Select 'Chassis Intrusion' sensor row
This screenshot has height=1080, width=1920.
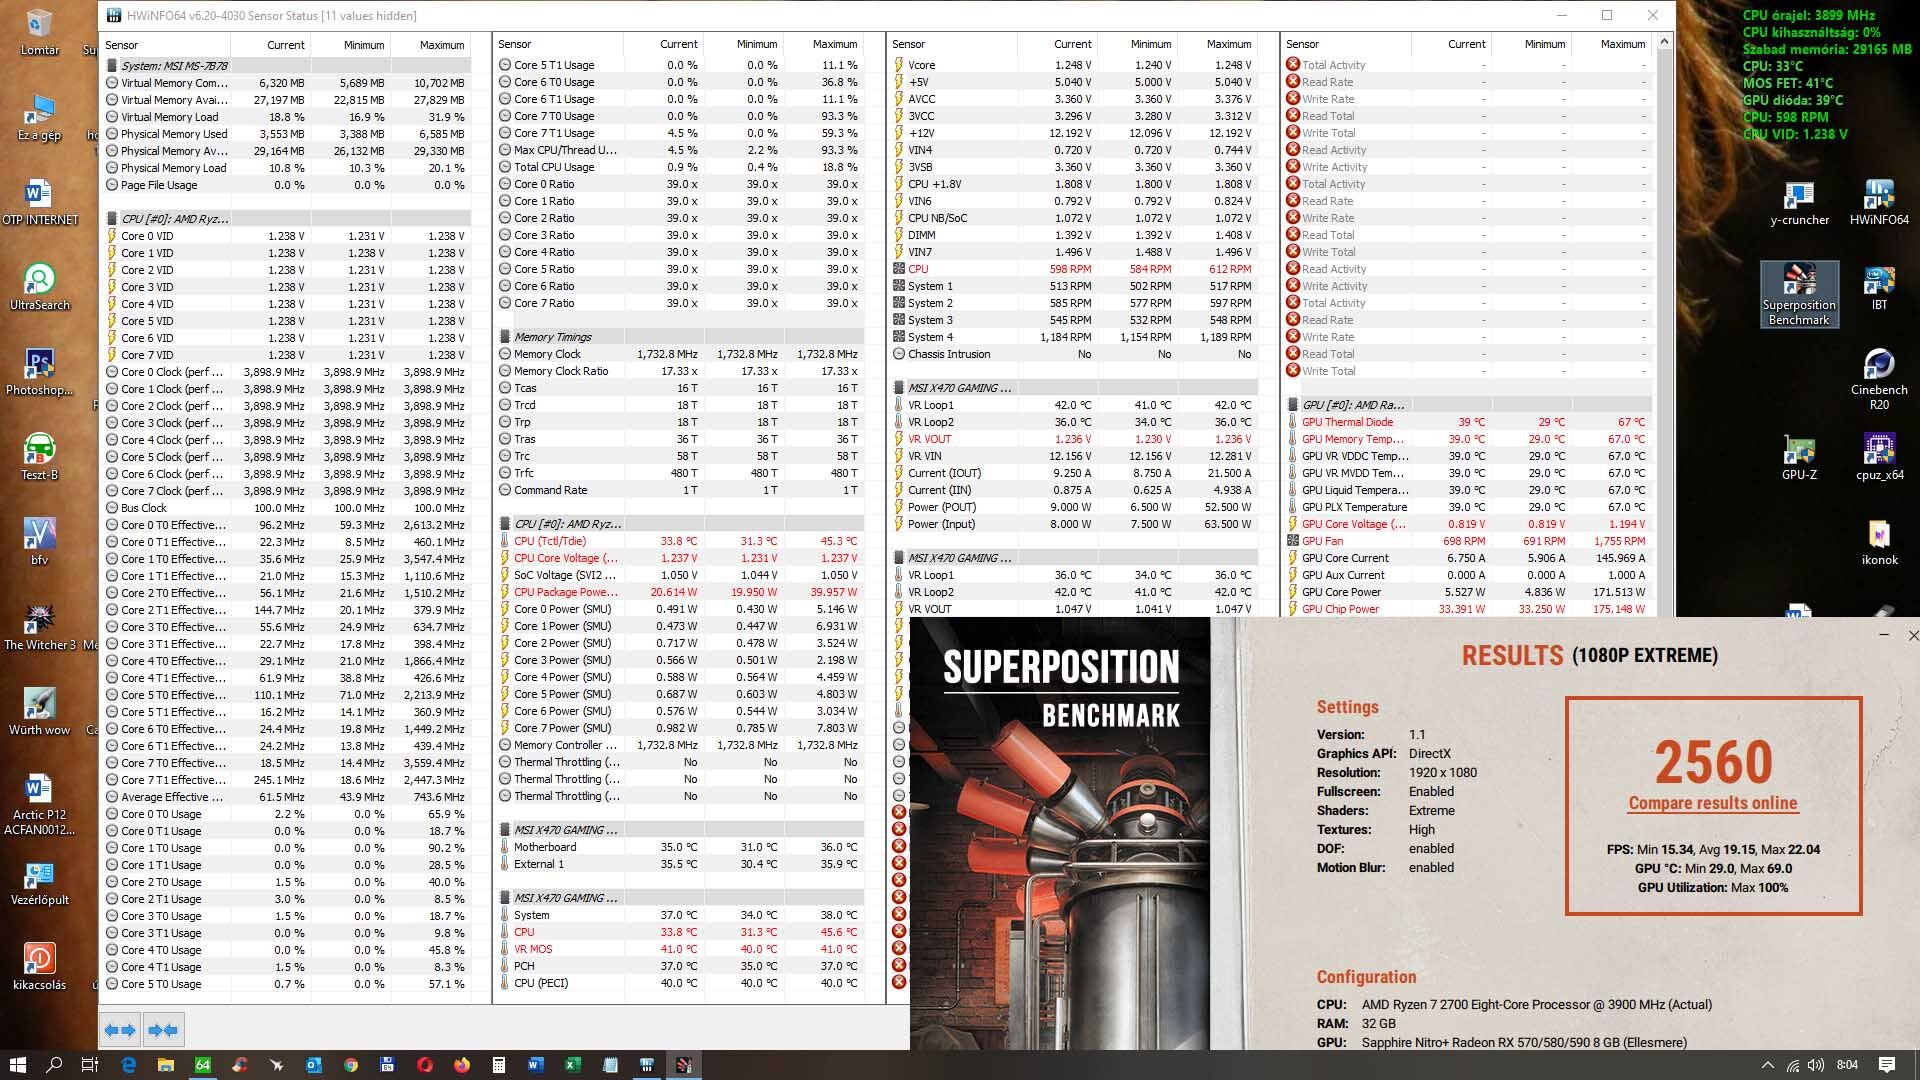coord(1074,354)
